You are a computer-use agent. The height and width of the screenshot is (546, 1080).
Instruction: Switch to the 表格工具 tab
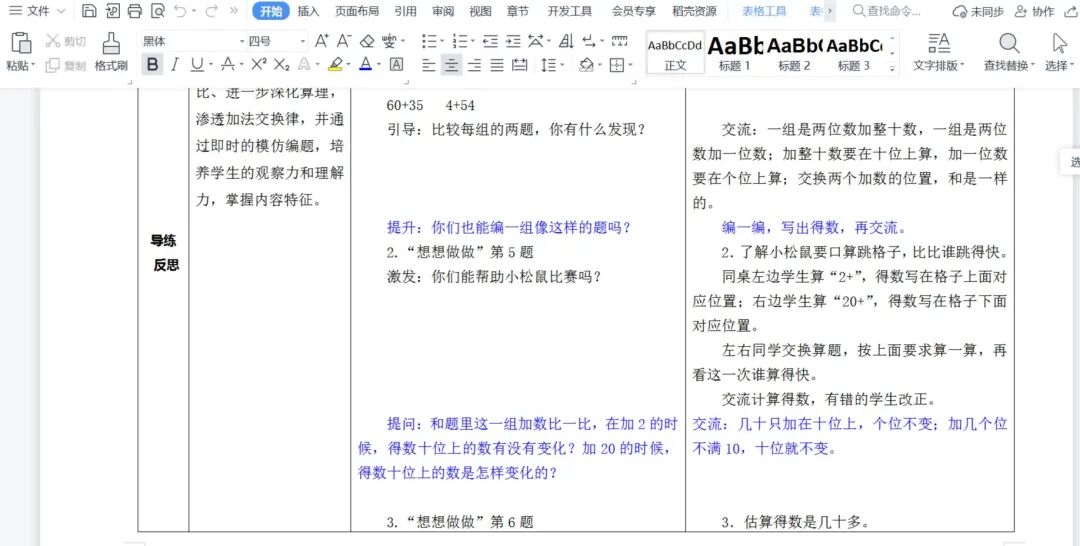(x=765, y=11)
